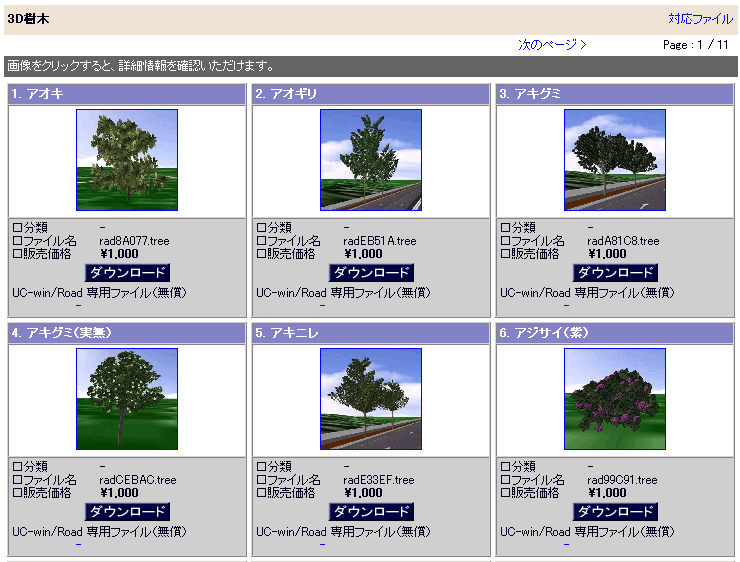Click the 3D樹木 page title

(28, 19)
